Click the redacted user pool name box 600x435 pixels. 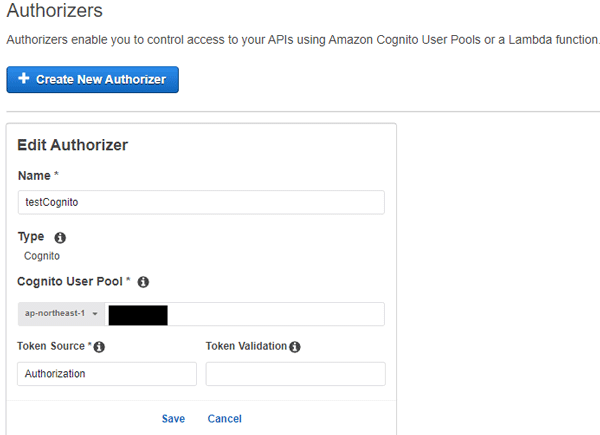pos(138,315)
